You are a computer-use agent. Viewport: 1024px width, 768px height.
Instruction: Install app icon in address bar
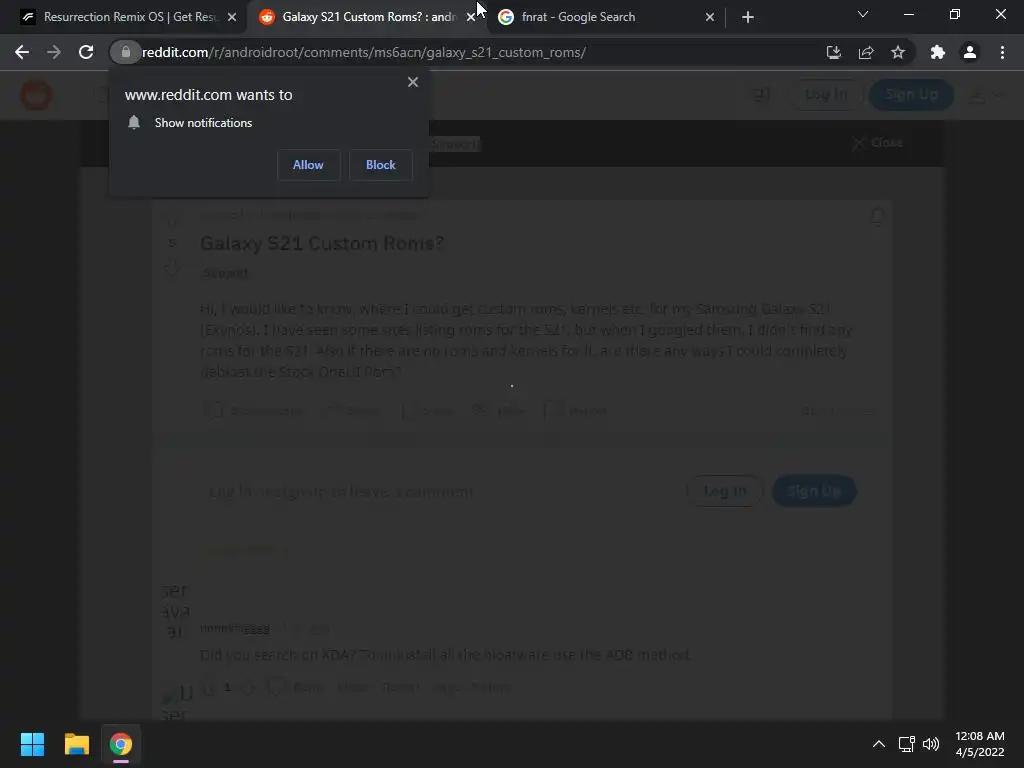pyautogui.click(x=833, y=52)
